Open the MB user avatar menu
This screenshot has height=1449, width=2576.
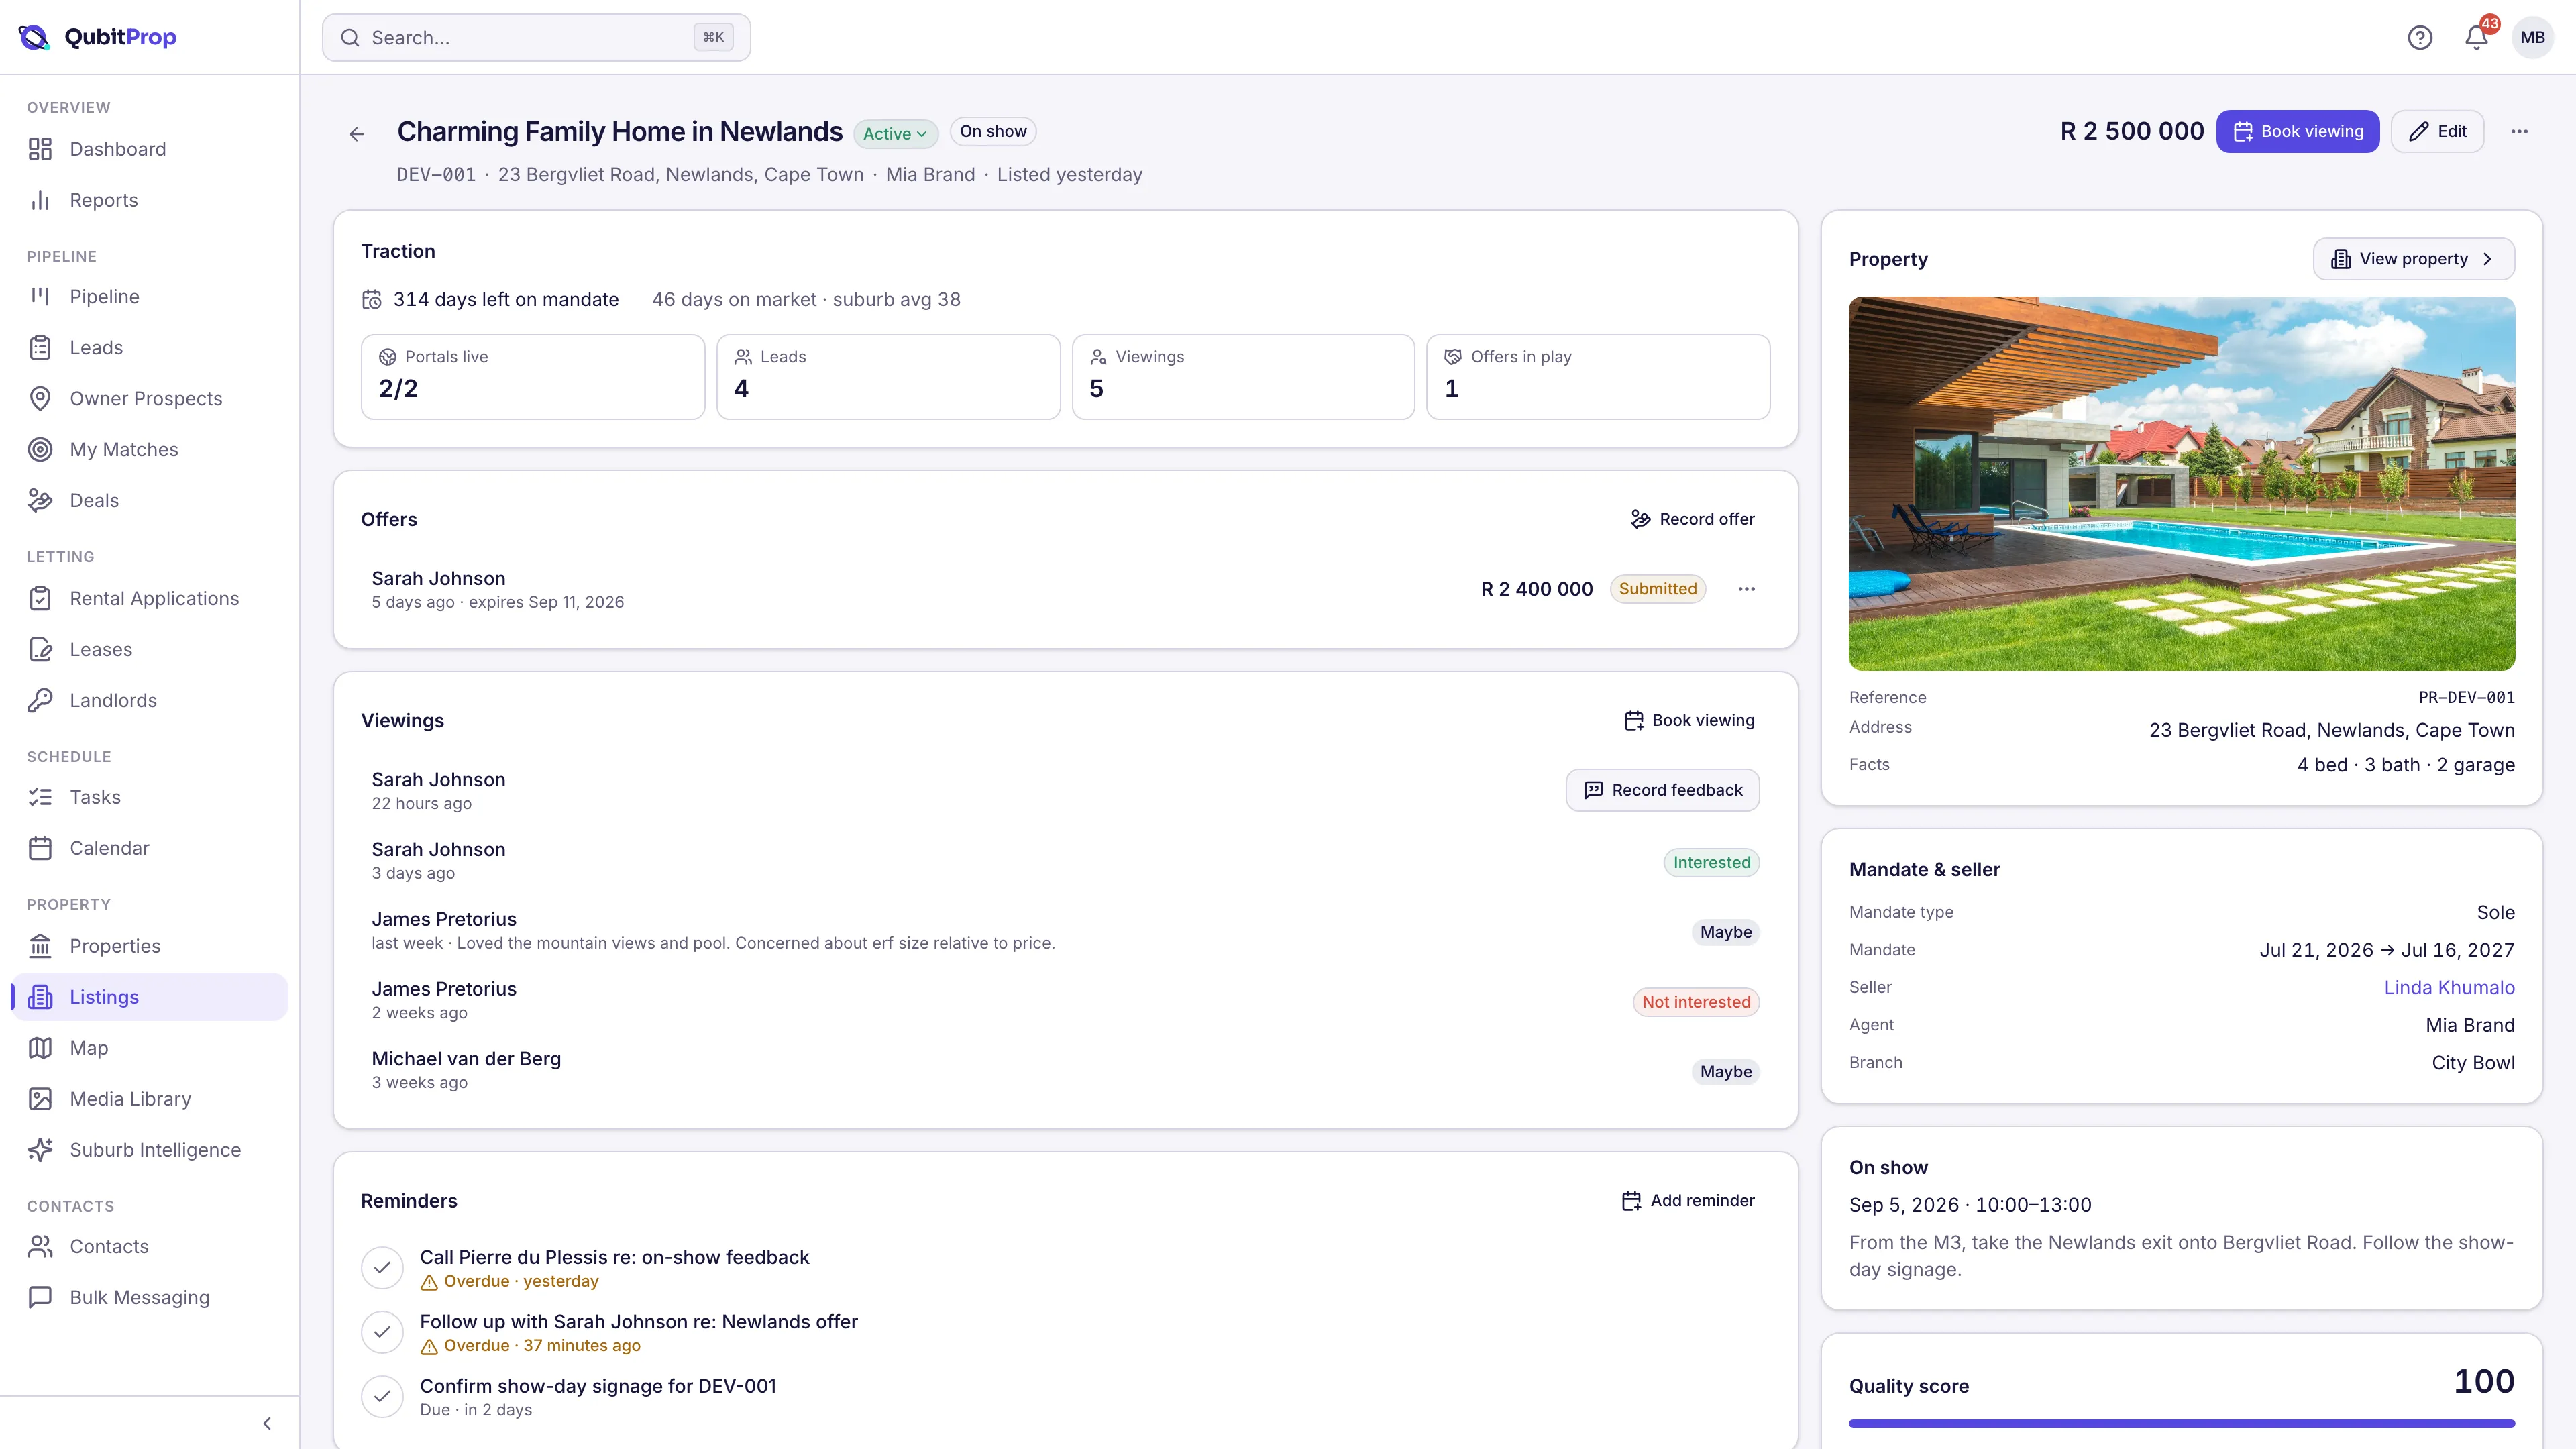pos(2533,37)
